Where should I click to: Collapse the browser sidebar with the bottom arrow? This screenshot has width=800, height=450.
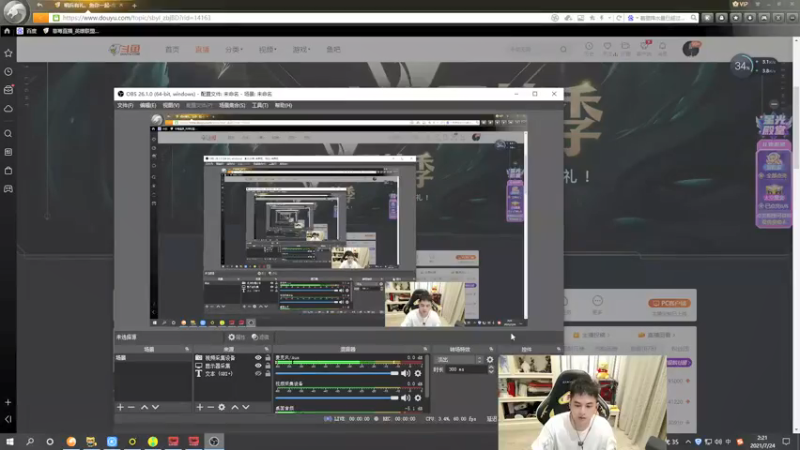(x=8, y=419)
